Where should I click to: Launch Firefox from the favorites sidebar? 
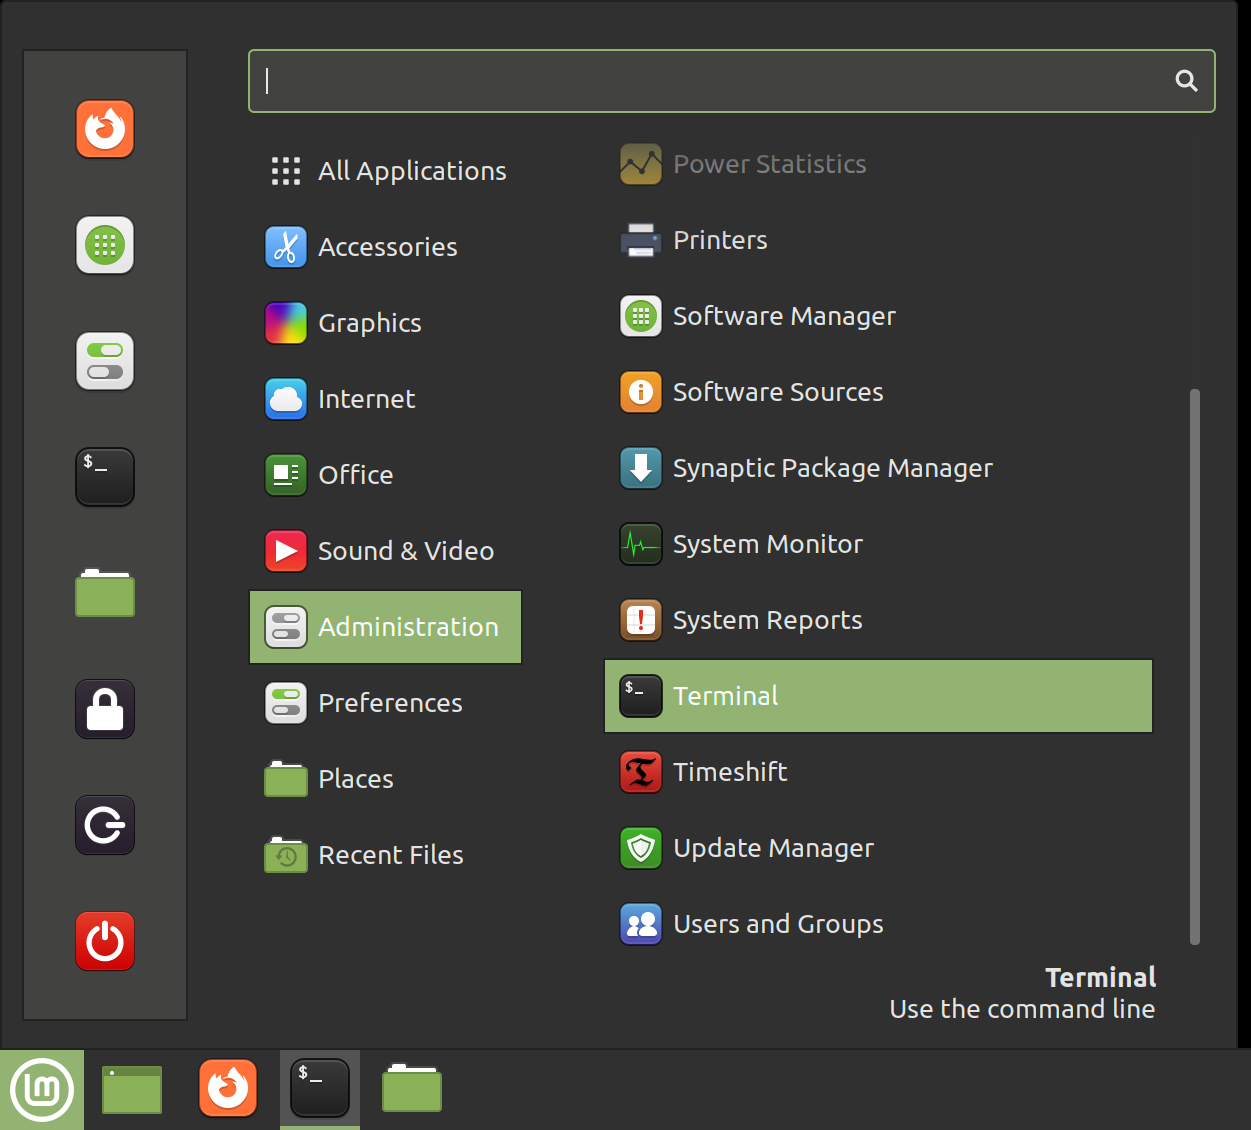(105, 129)
